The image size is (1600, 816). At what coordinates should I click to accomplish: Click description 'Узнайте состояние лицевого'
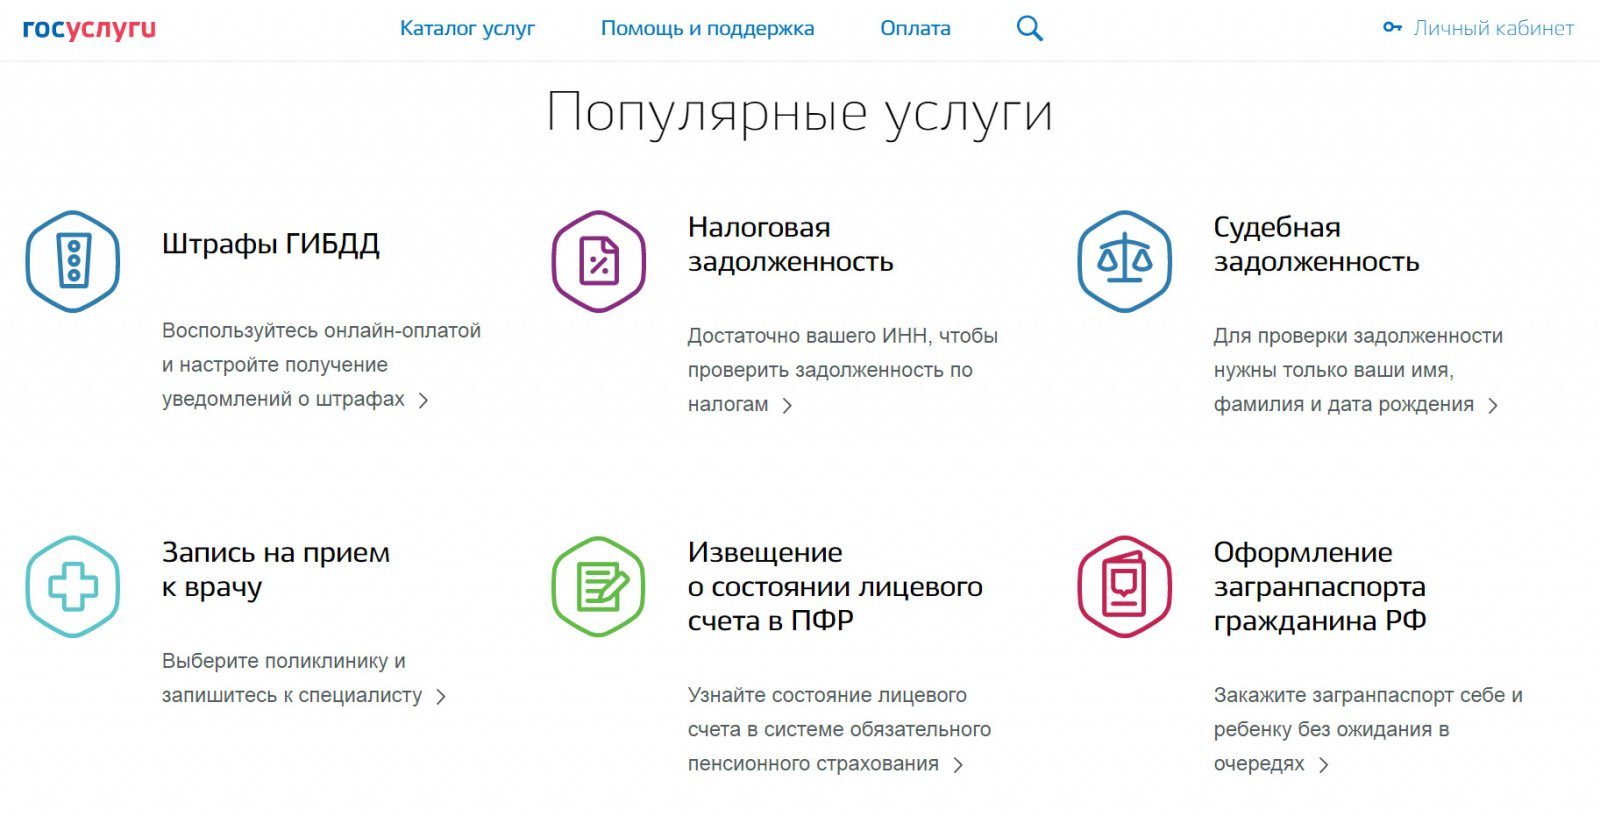[x=827, y=695]
